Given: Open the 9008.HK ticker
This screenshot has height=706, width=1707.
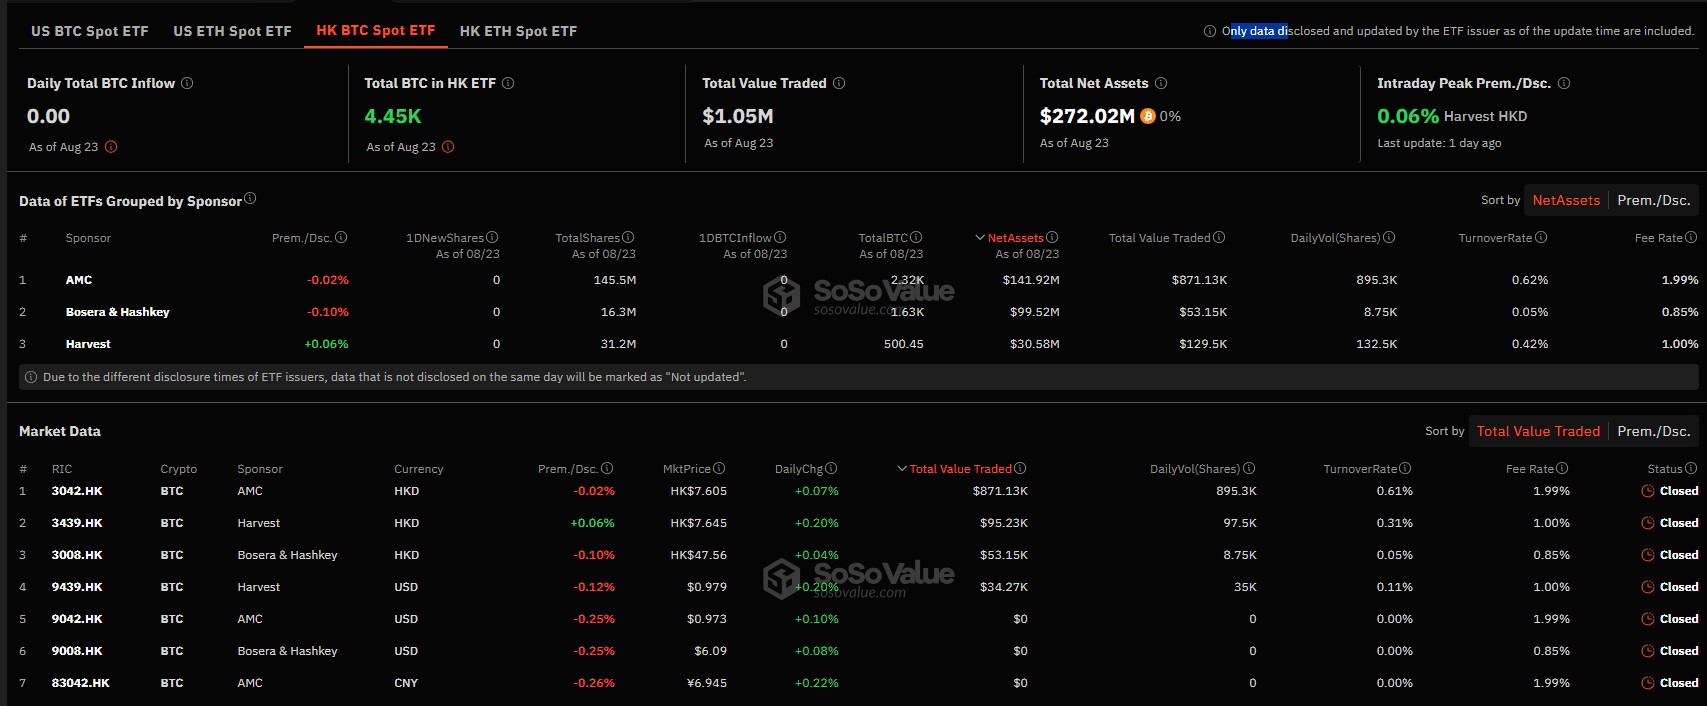Looking at the screenshot, I should pos(77,651).
